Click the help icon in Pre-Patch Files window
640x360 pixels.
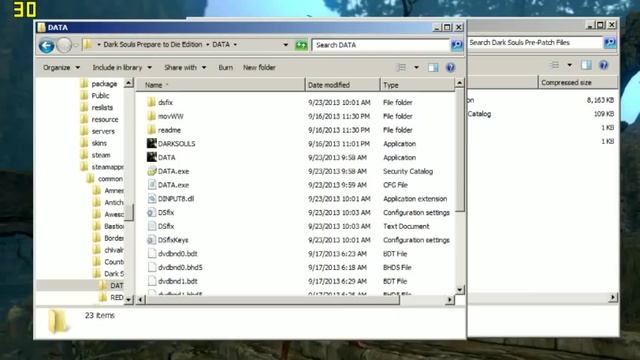[x=603, y=65]
